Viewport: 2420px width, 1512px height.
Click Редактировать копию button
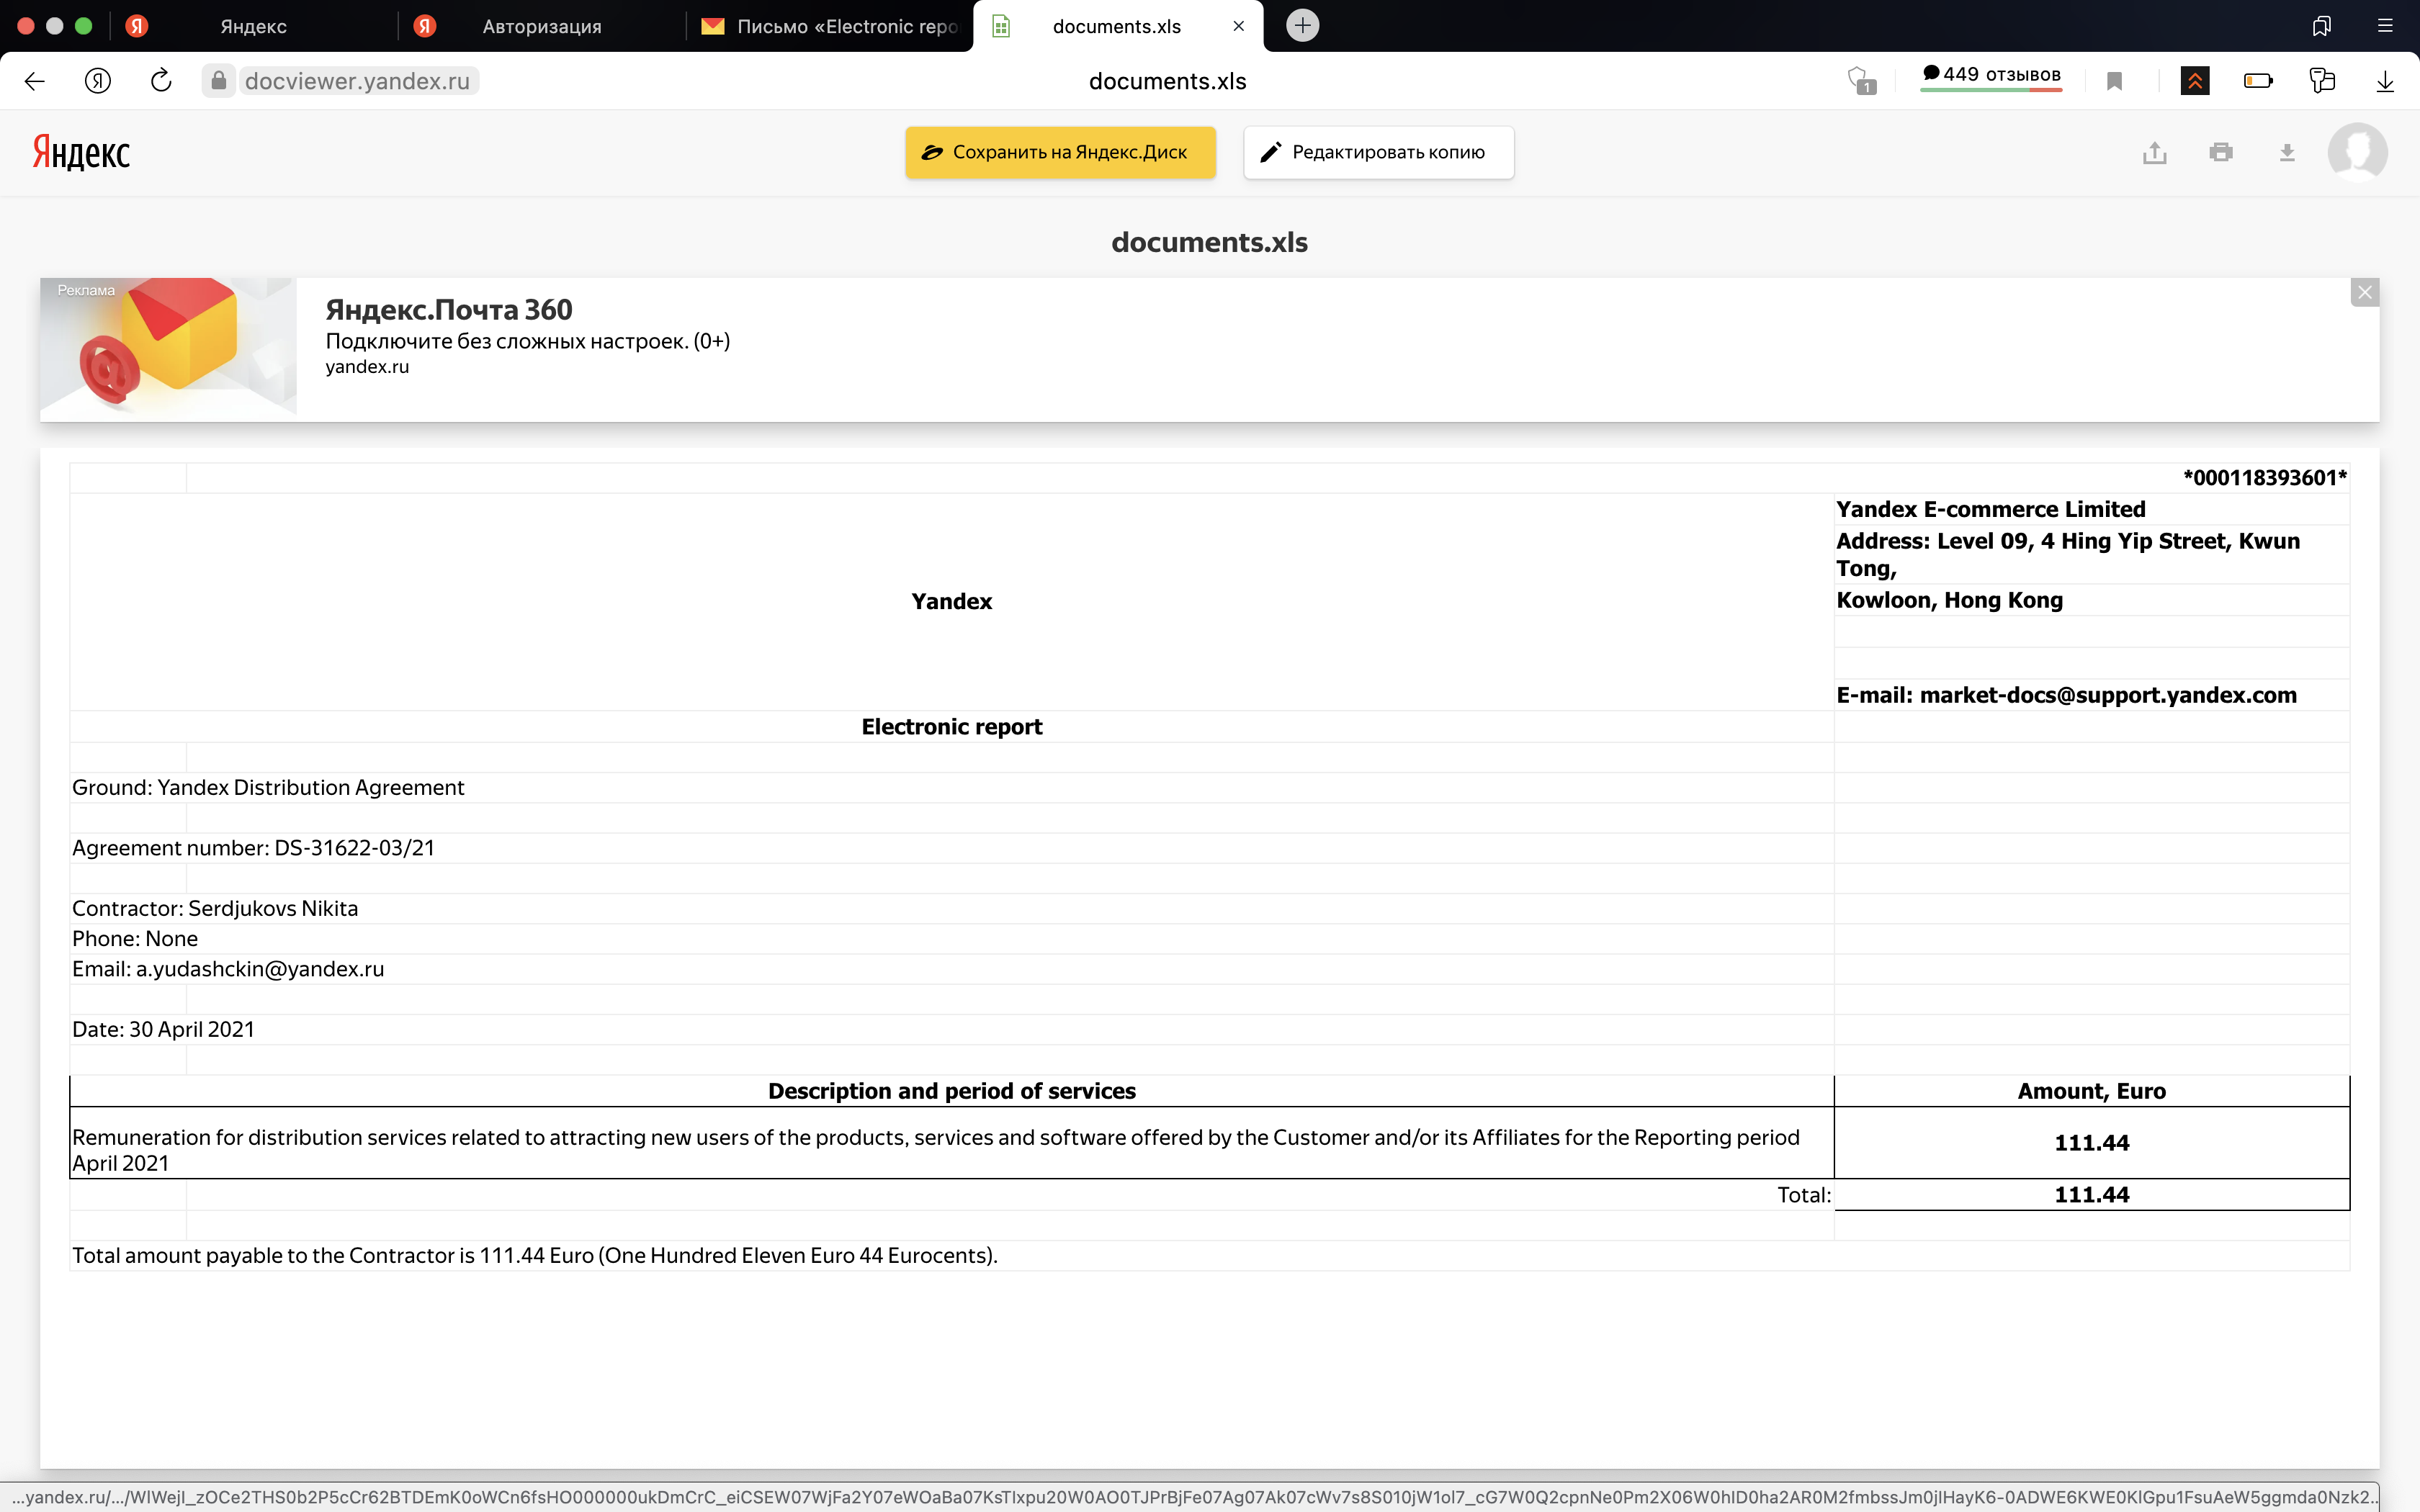point(1378,153)
